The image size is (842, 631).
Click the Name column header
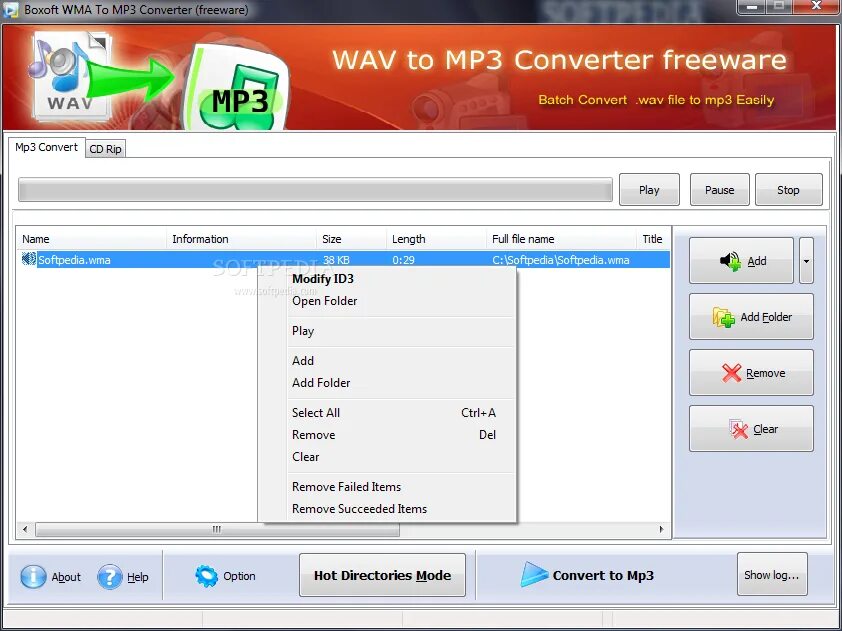[x=91, y=239]
